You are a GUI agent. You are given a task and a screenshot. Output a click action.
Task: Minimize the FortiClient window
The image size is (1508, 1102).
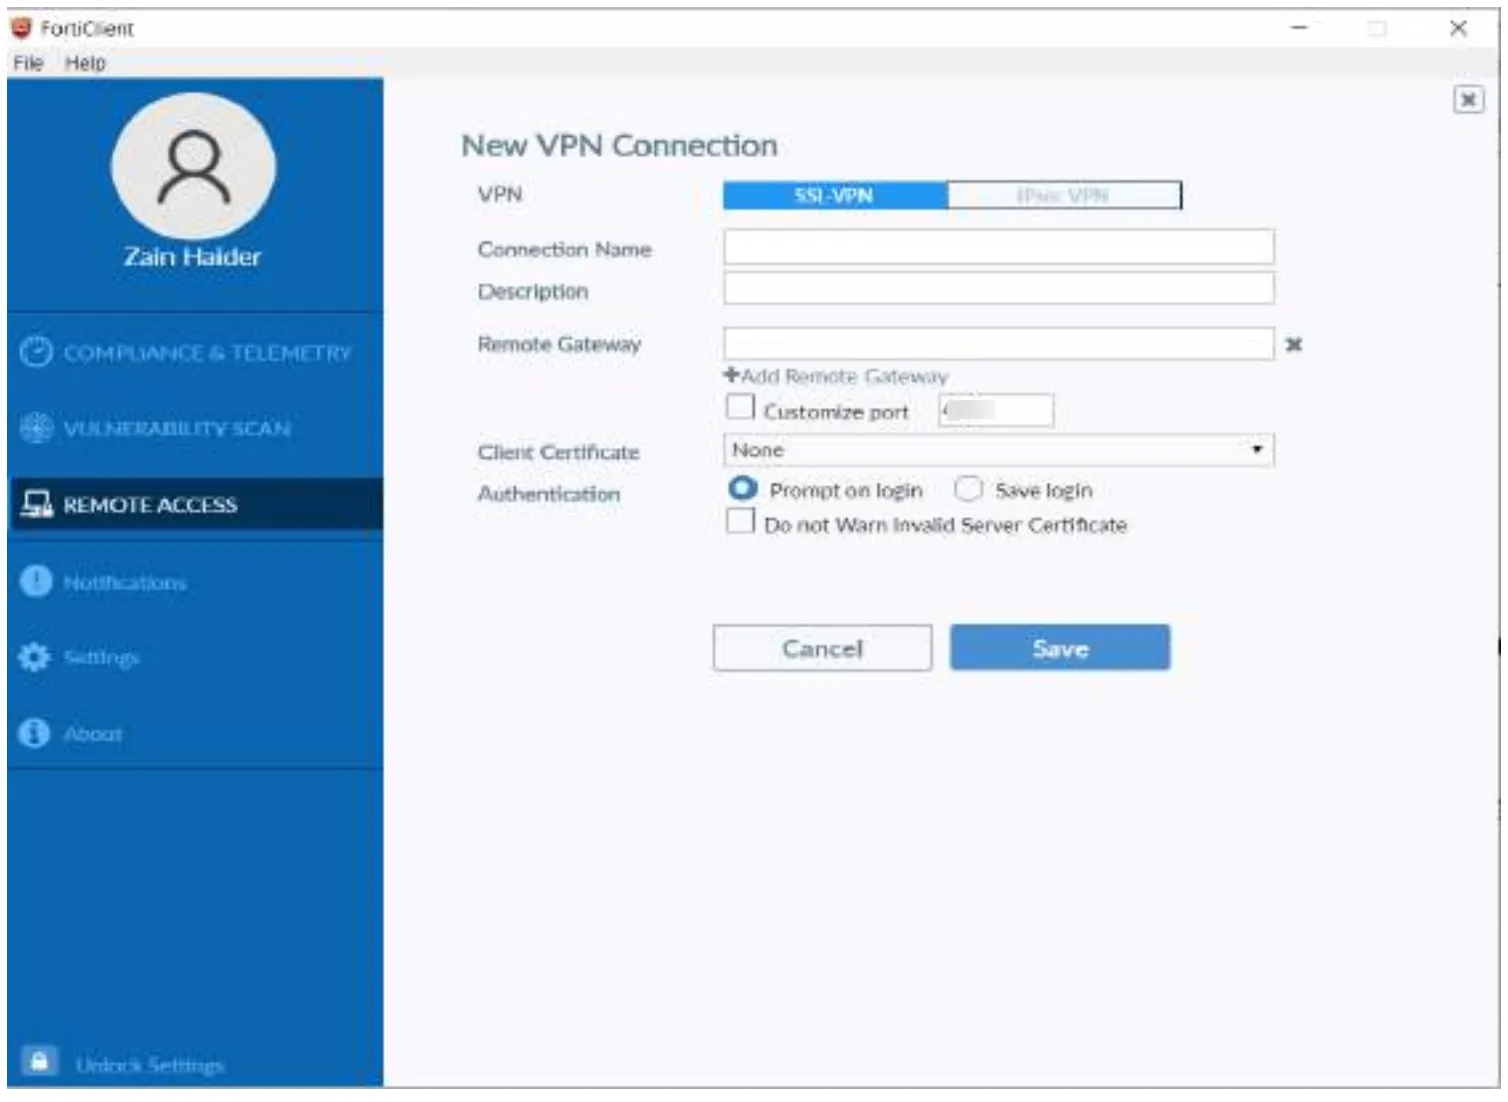[1299, 28]
